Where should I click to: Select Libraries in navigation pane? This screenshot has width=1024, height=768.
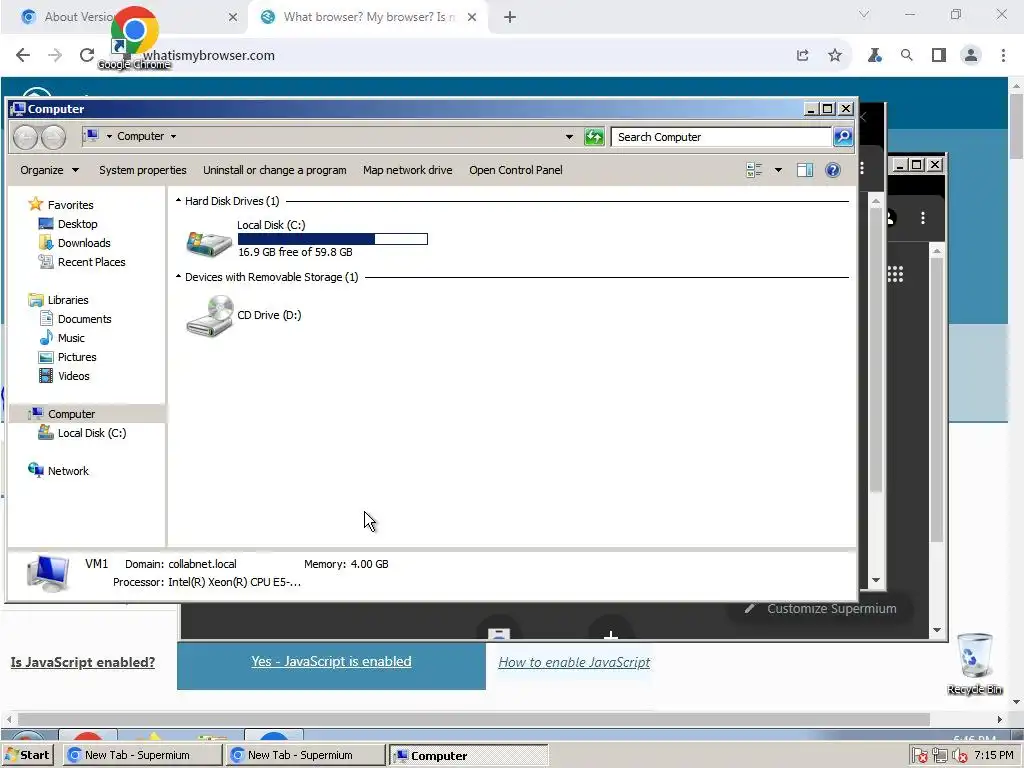[x=68, y=300]
